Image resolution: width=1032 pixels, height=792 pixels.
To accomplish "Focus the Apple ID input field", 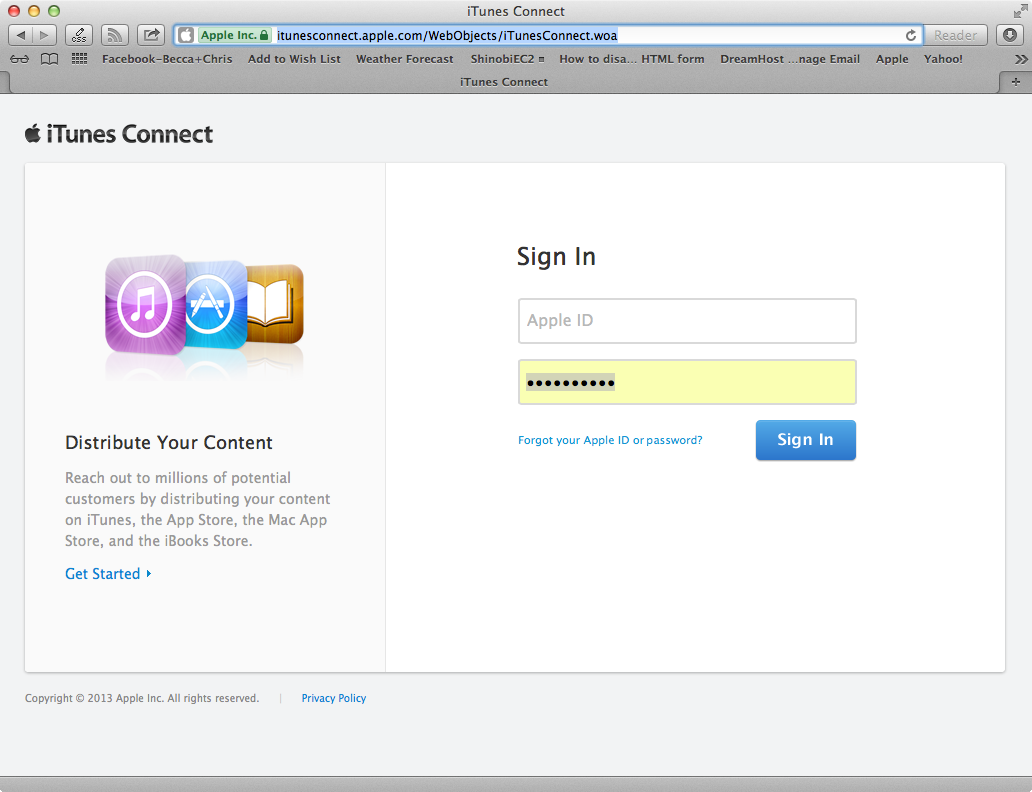I will [x=687, y=321].
